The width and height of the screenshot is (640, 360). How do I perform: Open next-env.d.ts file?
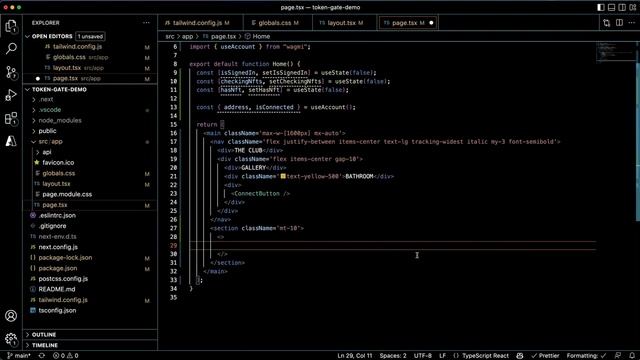[57, 236]
